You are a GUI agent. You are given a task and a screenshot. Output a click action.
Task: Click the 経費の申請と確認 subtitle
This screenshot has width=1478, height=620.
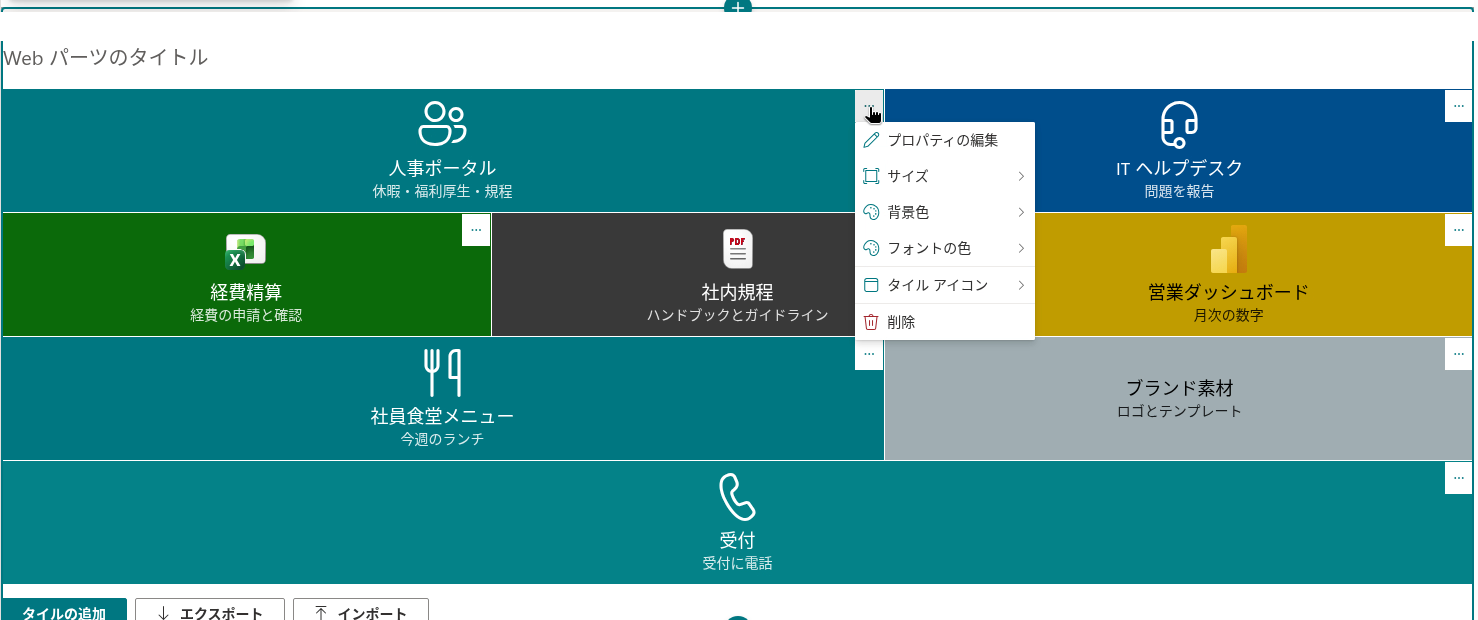[246, 315]
